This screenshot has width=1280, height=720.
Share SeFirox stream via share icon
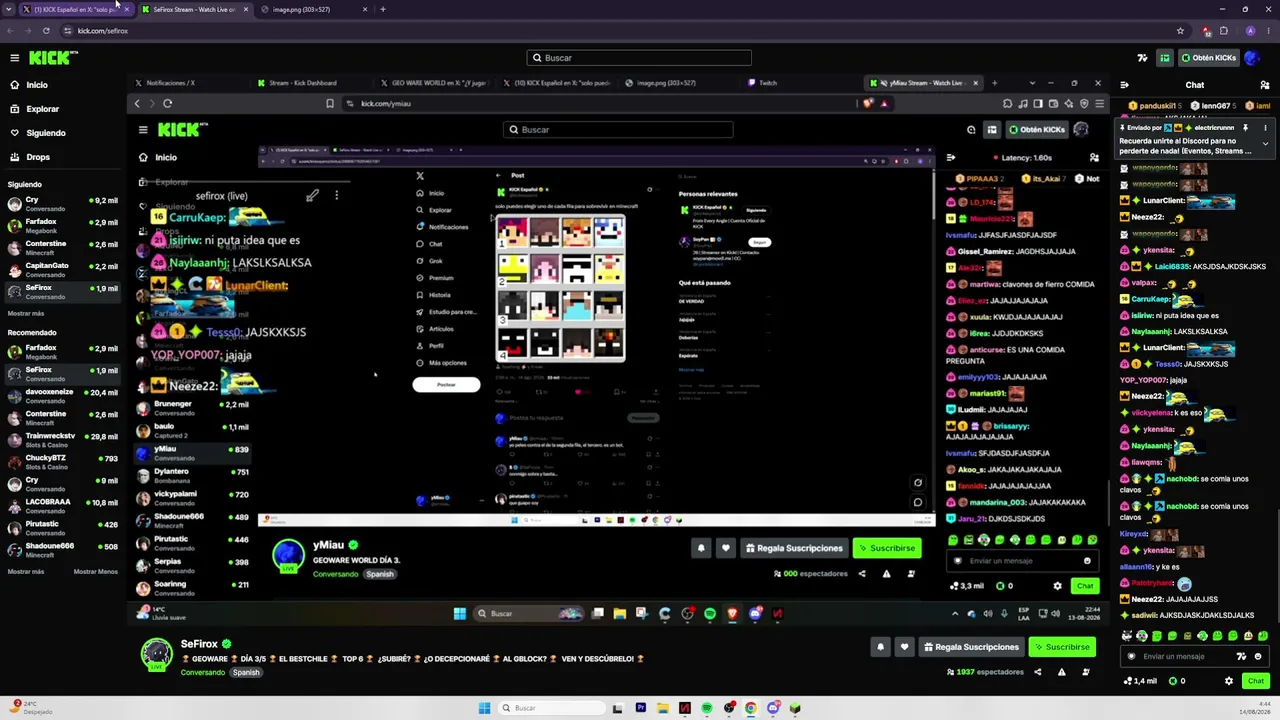[x=1037, y=672]
